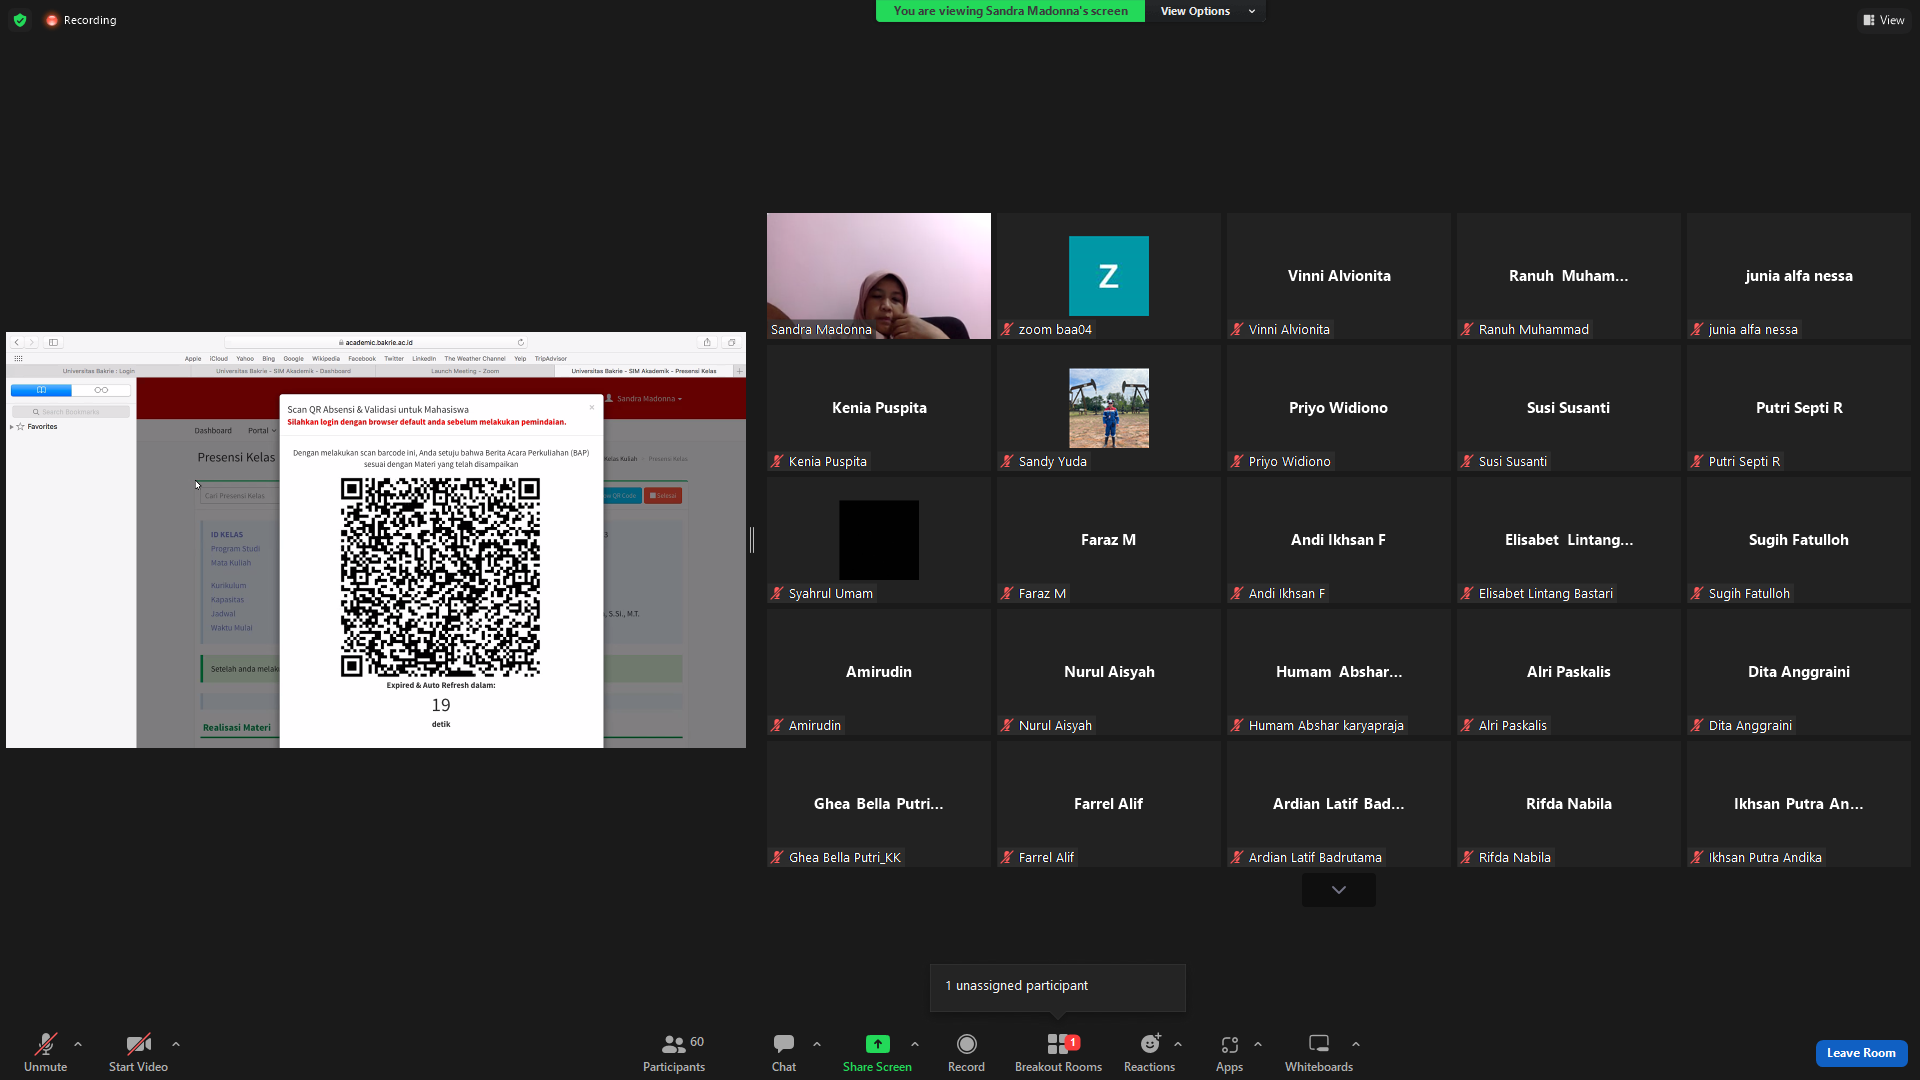Click the academic.bakrie.ac.id address bar
1920x1080 pixels.
click(x=376, y=342)
